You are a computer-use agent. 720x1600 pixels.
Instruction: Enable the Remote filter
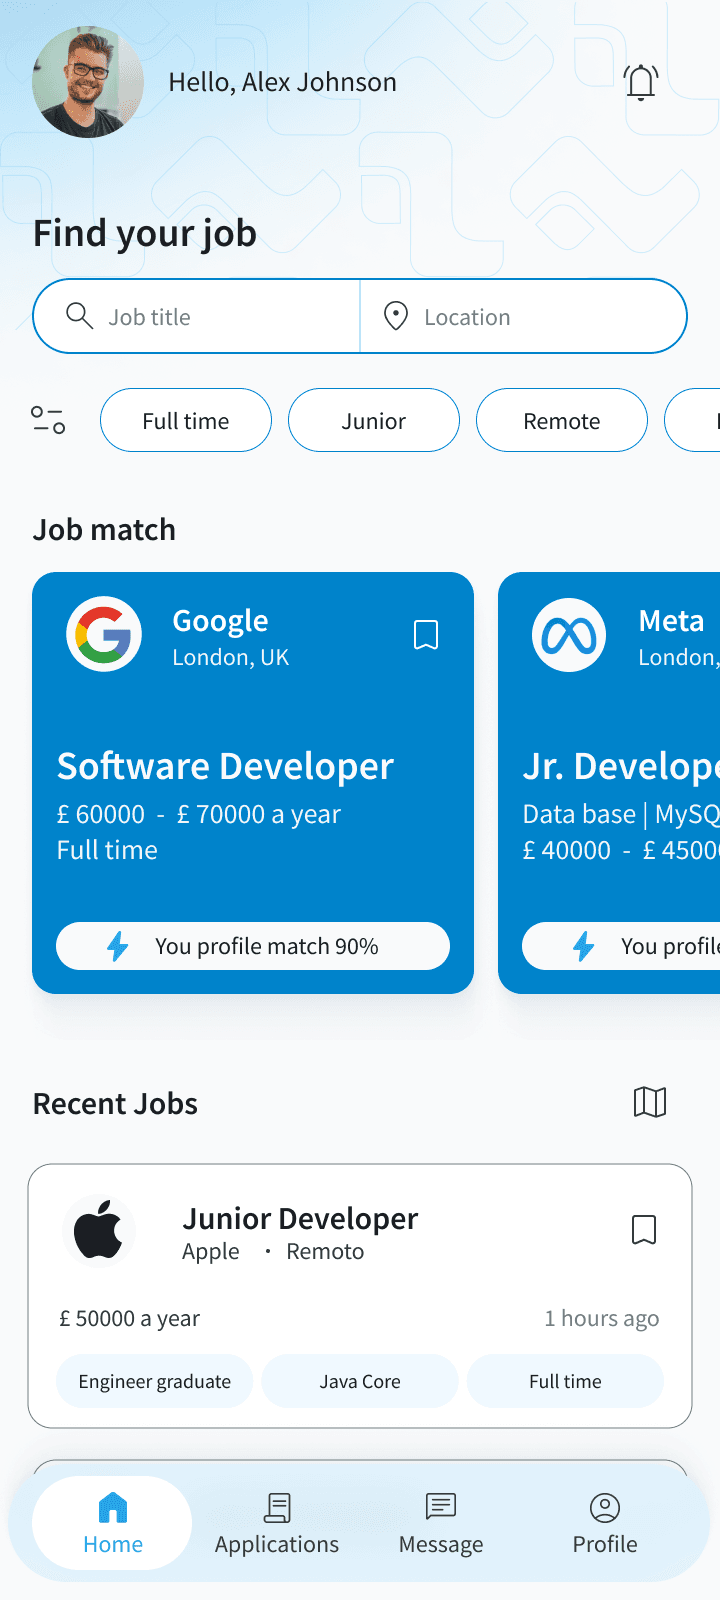click(561, 420)
